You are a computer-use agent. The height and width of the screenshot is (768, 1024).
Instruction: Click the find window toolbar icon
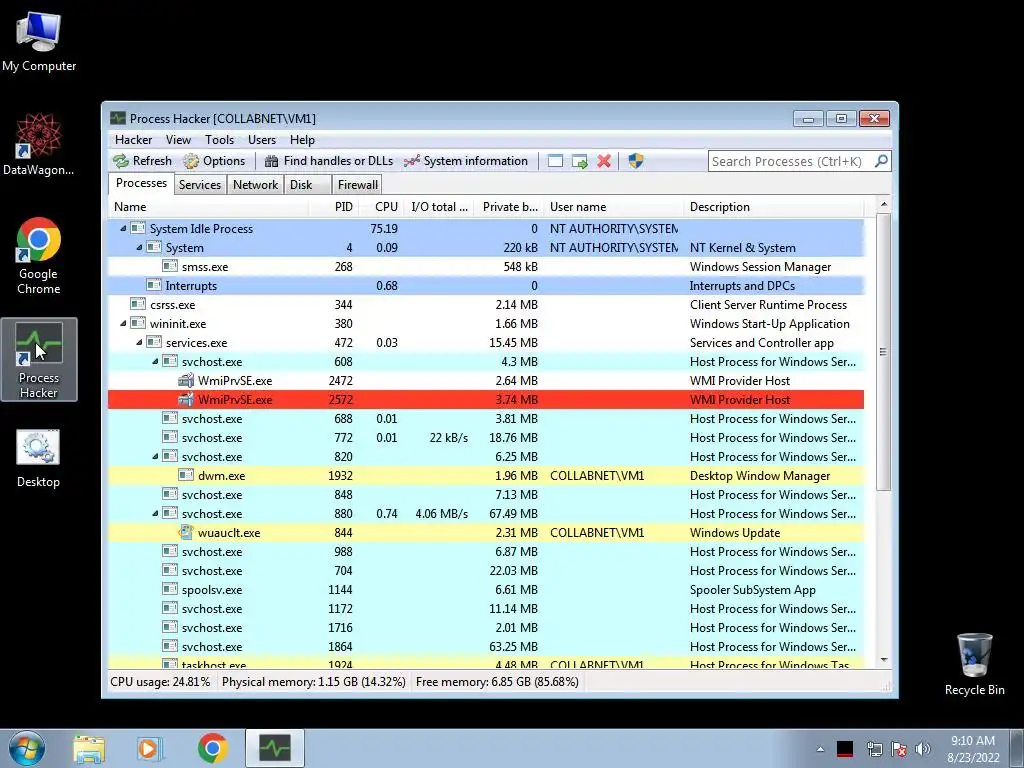555,161
